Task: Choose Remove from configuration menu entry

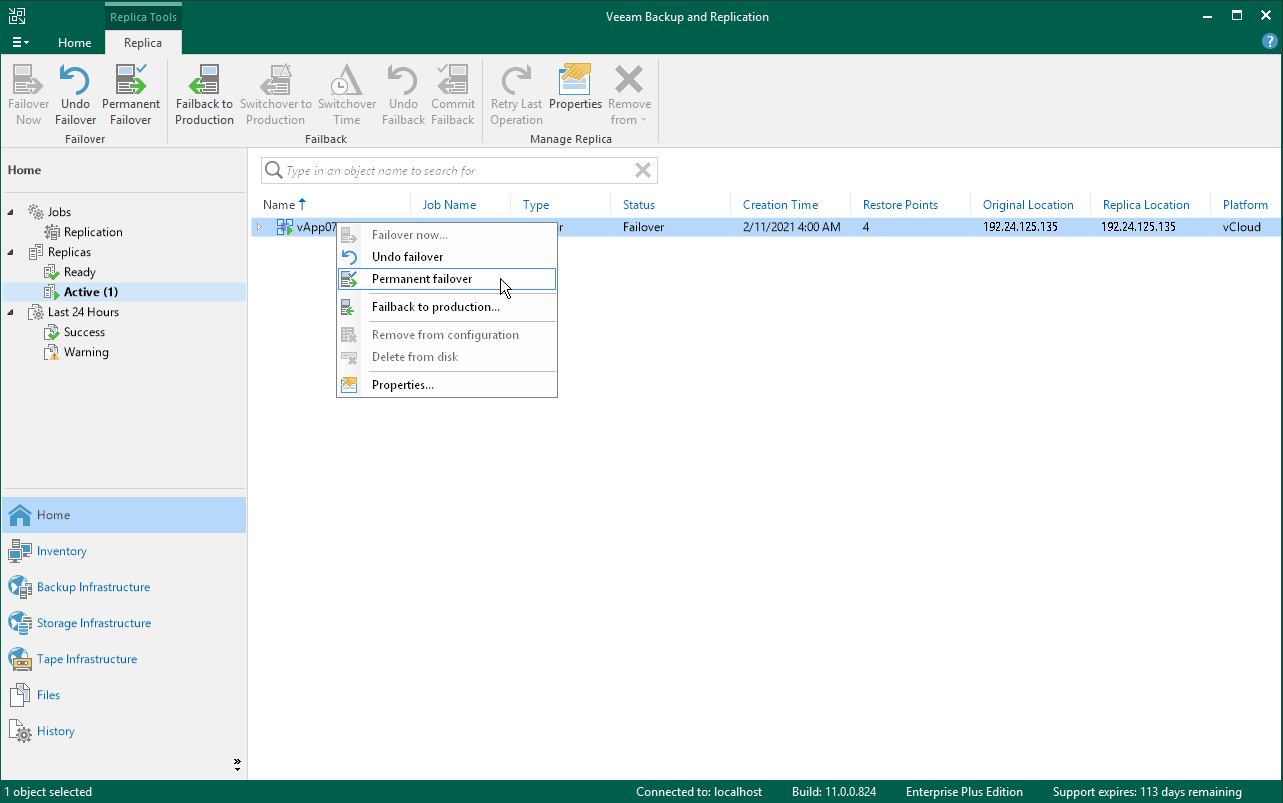Action: tap(447, 335)
